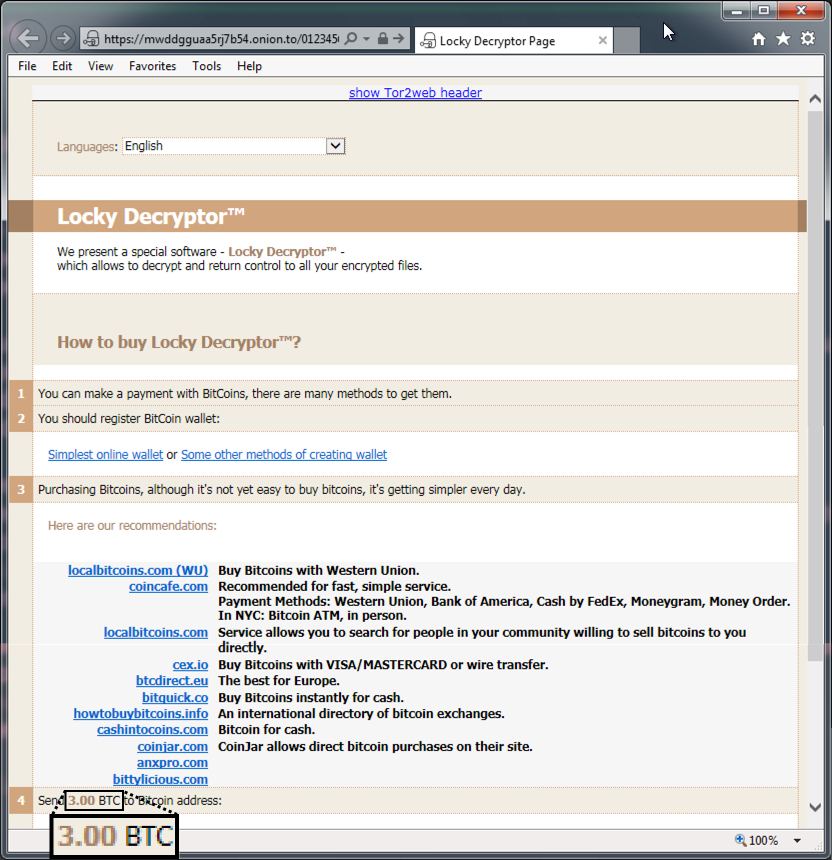This screenshot has width=832, height=860.
Task: Open anxpro.com link
Action: 172,763
